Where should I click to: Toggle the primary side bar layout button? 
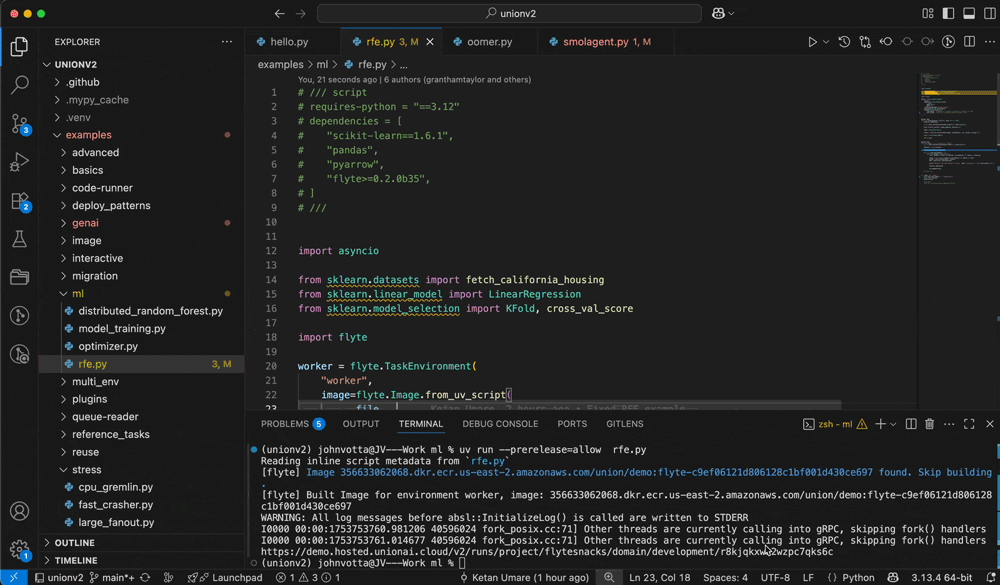[947, 14]
